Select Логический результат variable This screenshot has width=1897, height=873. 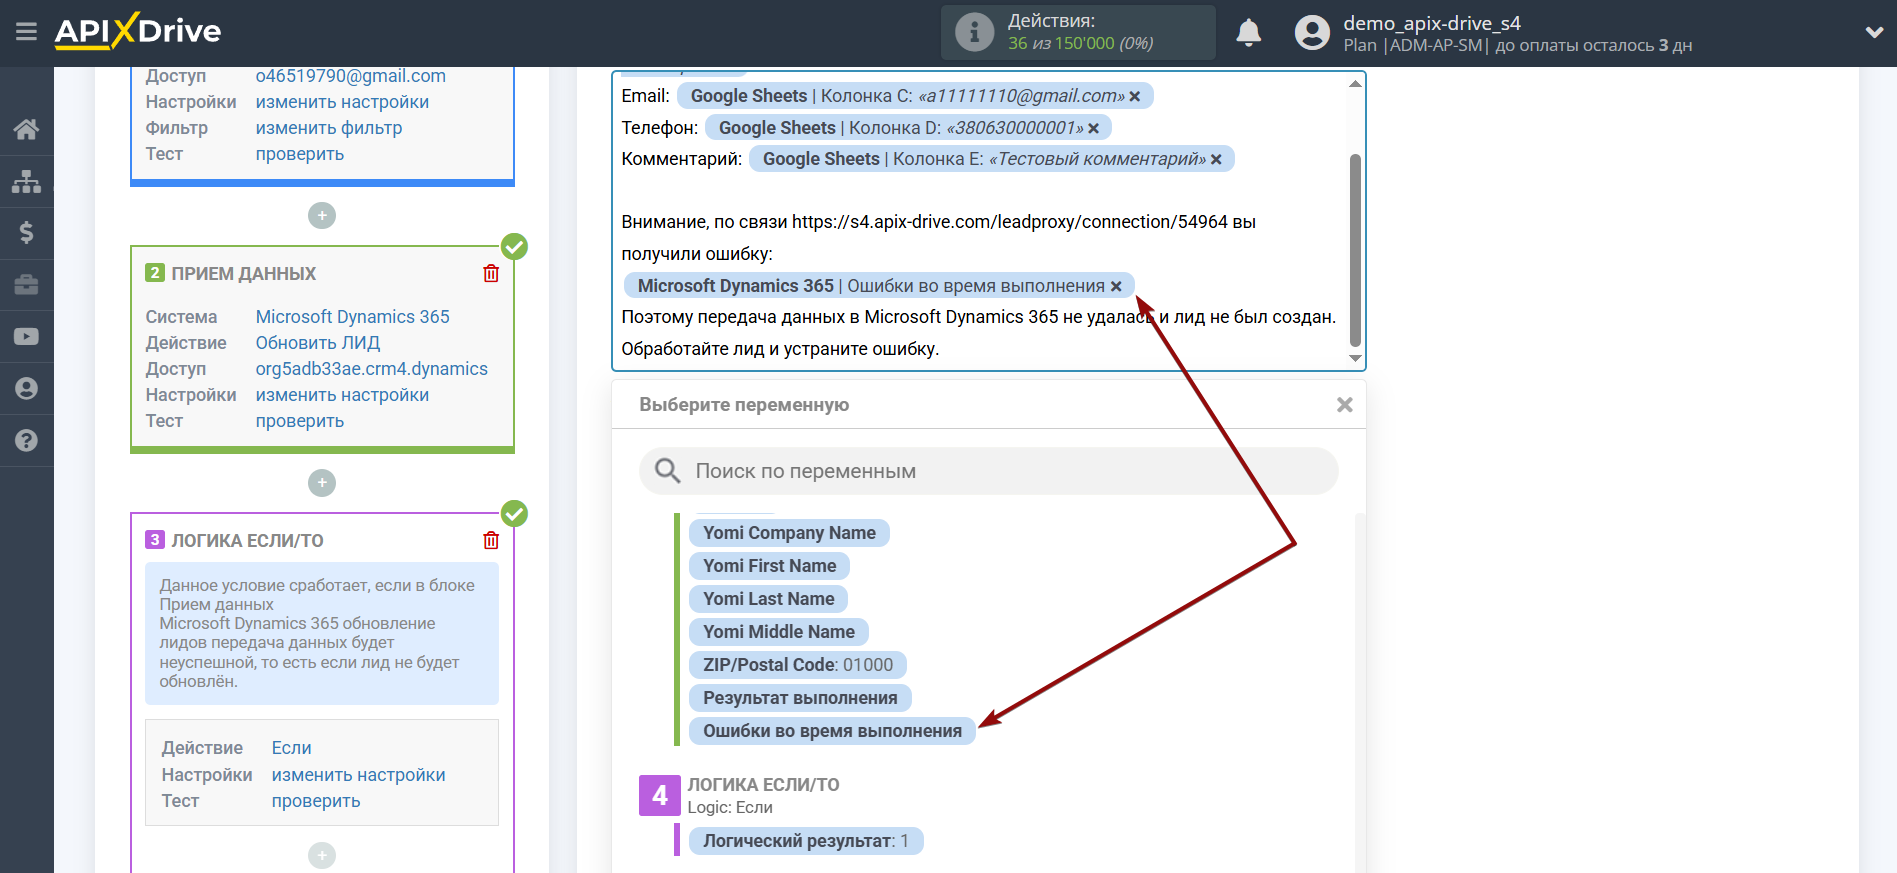[x=805, y=841]
